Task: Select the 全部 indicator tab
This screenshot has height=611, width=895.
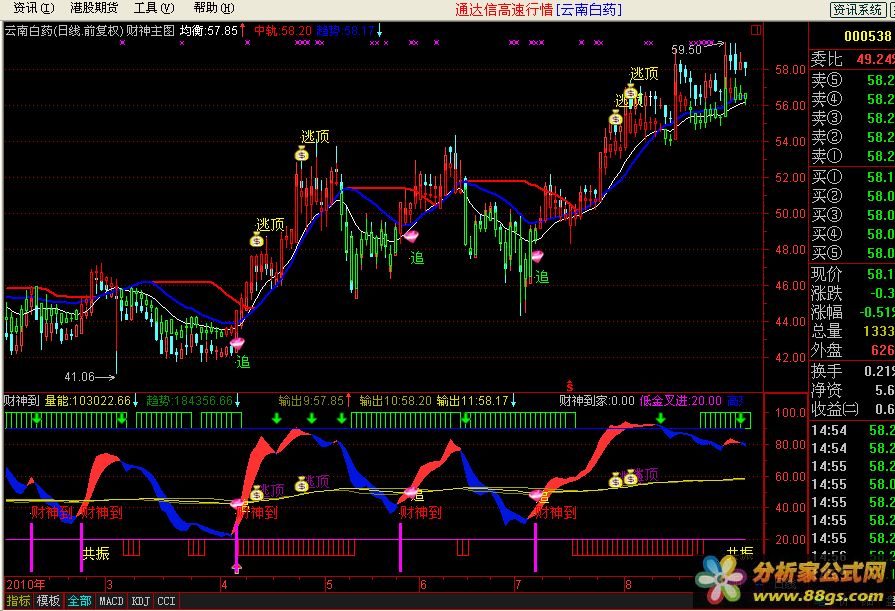Action: tap(79, 601)
